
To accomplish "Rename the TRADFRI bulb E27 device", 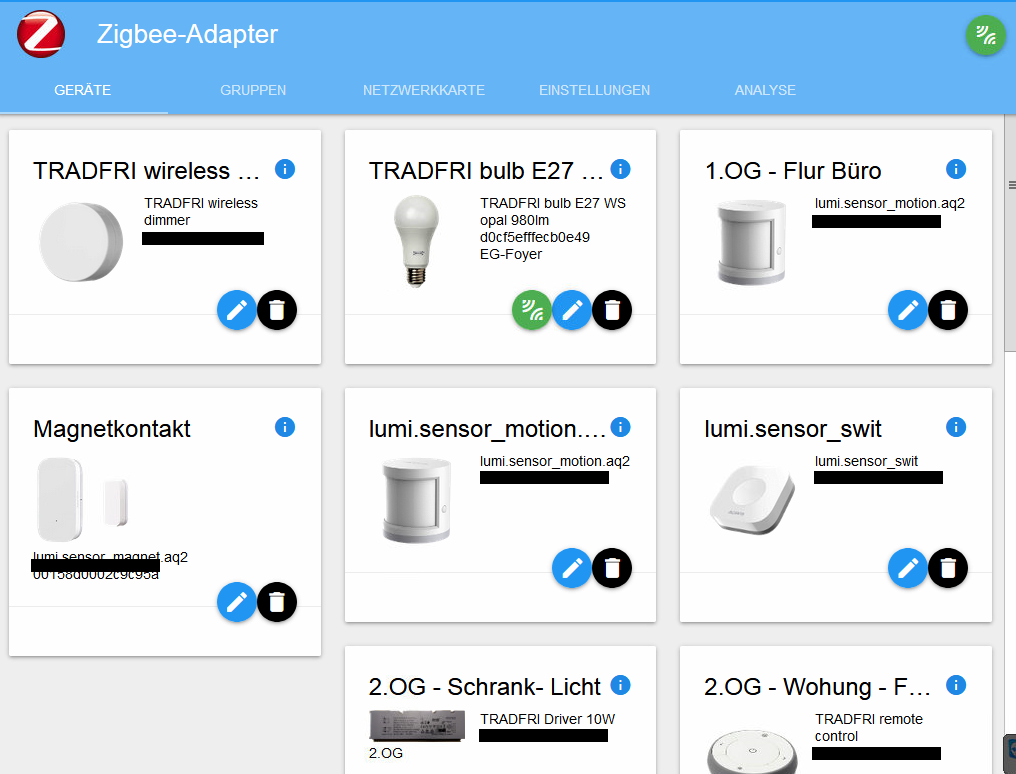I will 572,310.
